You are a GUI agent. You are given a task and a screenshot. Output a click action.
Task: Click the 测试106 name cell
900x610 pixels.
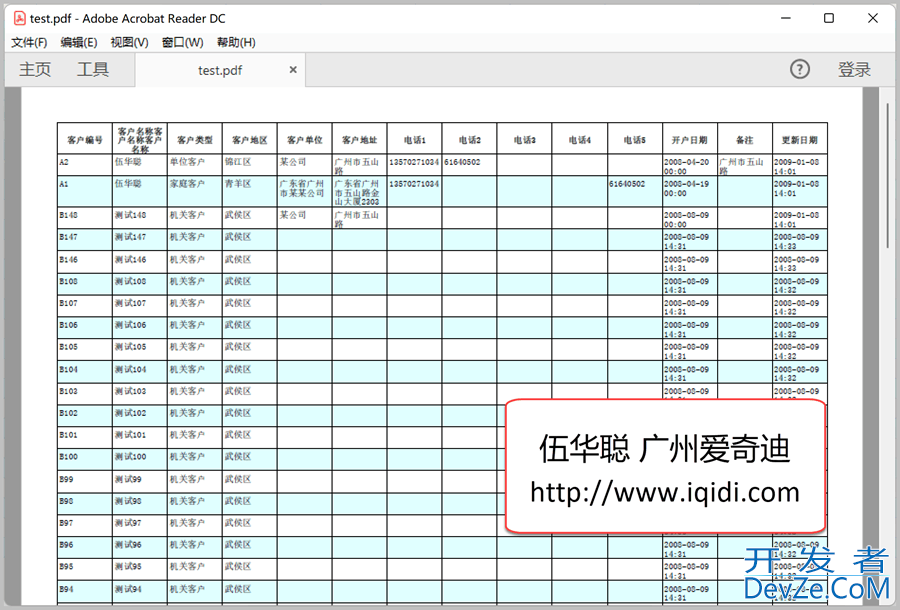point(140,327)
